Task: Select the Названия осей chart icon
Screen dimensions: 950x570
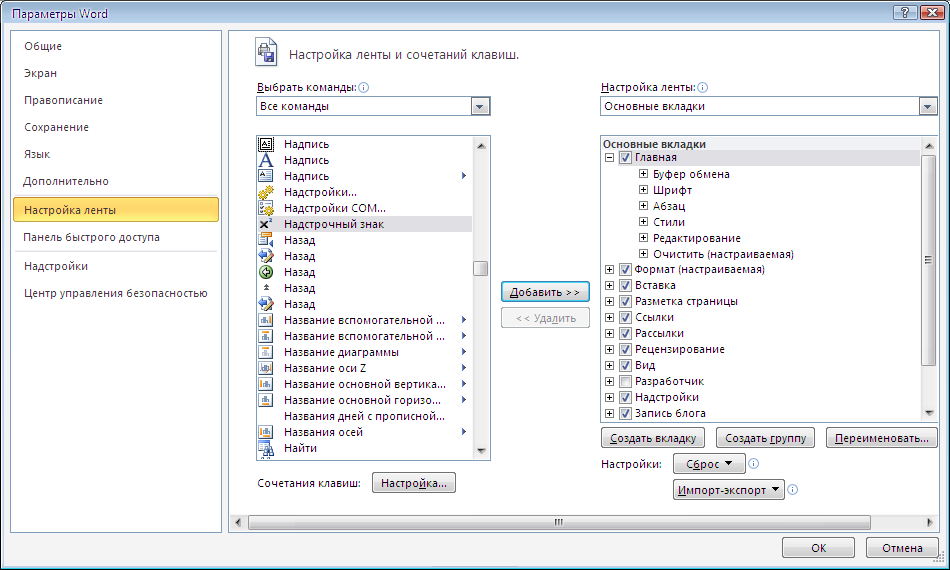Action: pos(266,432)
